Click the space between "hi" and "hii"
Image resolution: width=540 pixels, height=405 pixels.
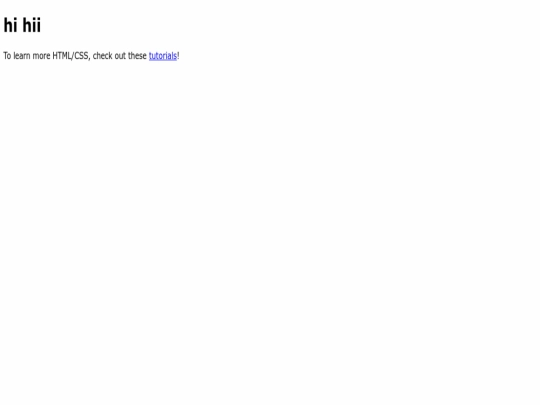(20, 25)
